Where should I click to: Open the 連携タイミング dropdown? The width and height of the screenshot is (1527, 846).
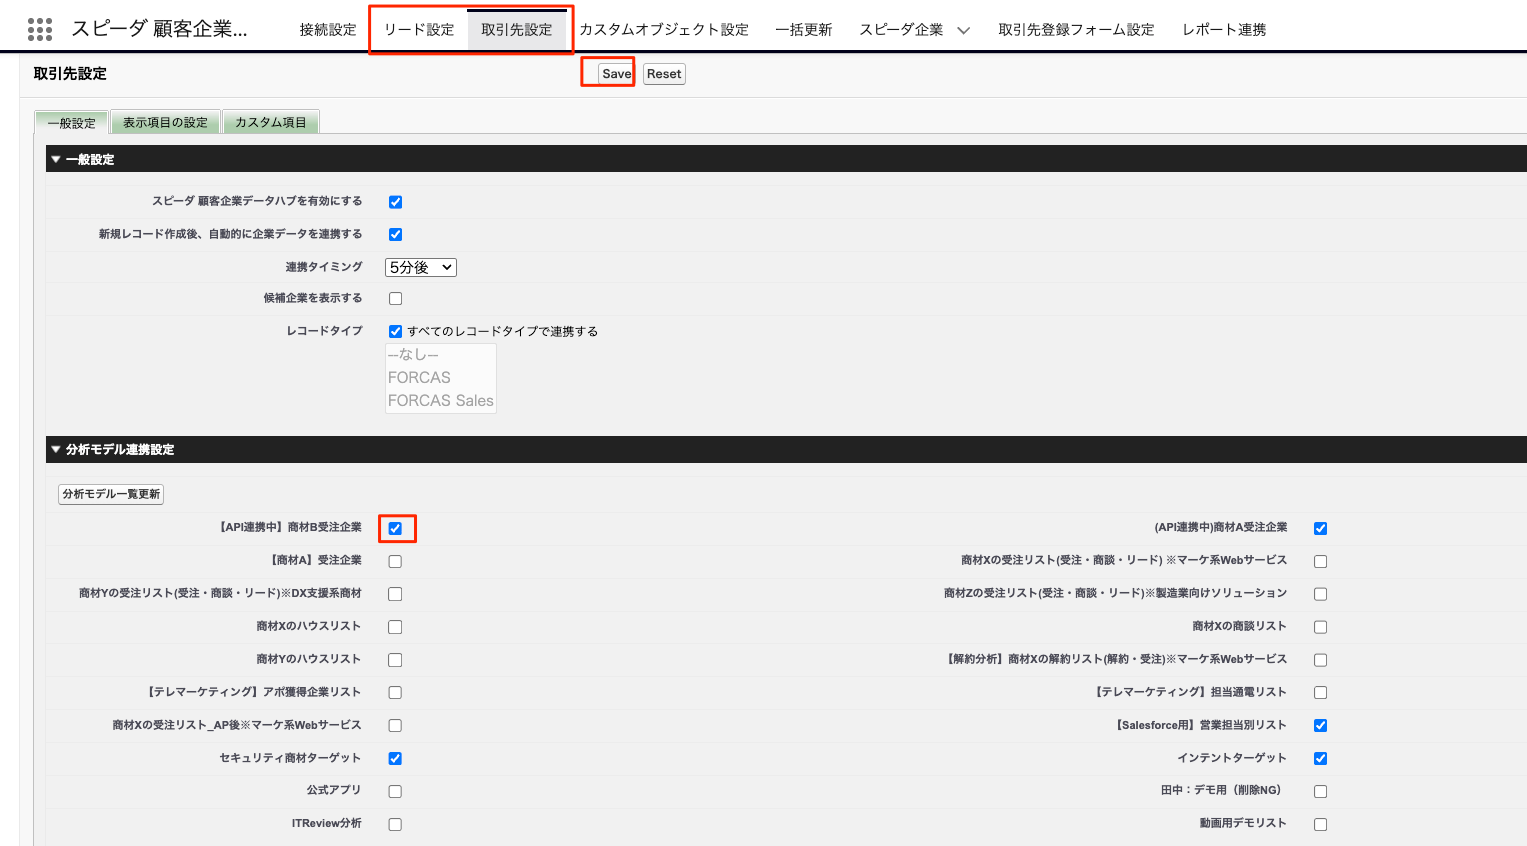[x=420, y=267]
